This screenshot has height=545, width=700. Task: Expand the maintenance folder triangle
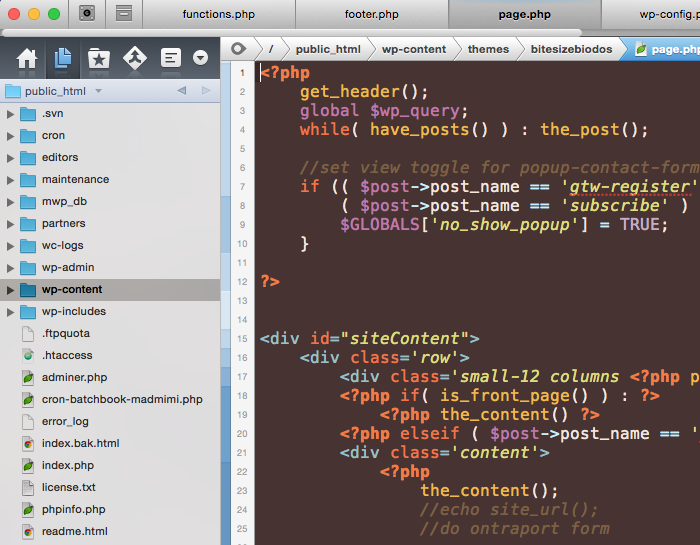(10, 179)
